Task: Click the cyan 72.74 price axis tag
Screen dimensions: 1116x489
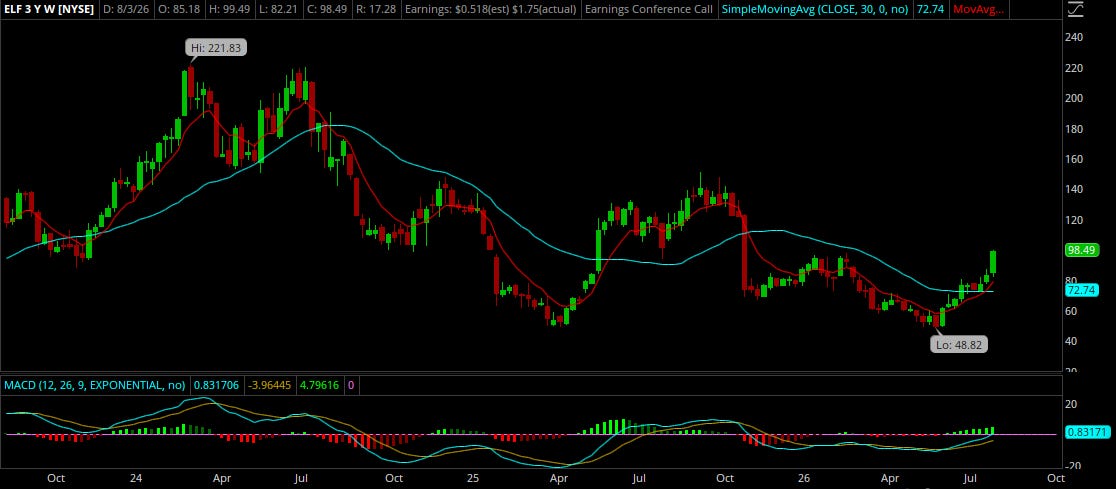Action: [x=1082, y=290]
